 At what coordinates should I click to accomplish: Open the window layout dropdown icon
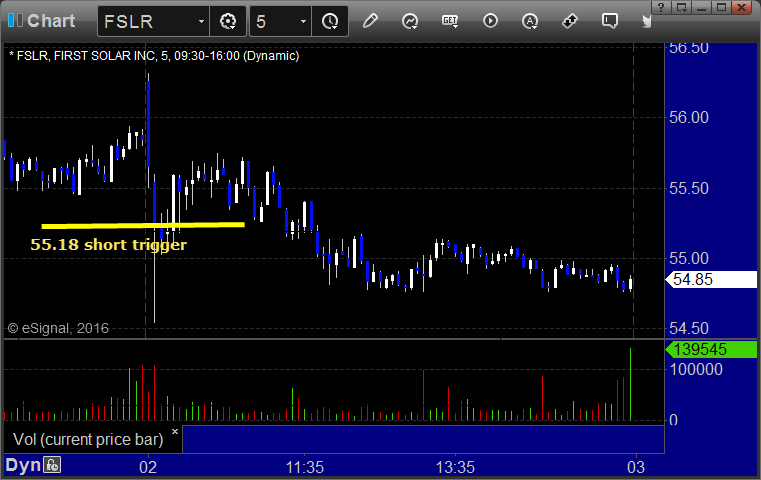(682, 7)
